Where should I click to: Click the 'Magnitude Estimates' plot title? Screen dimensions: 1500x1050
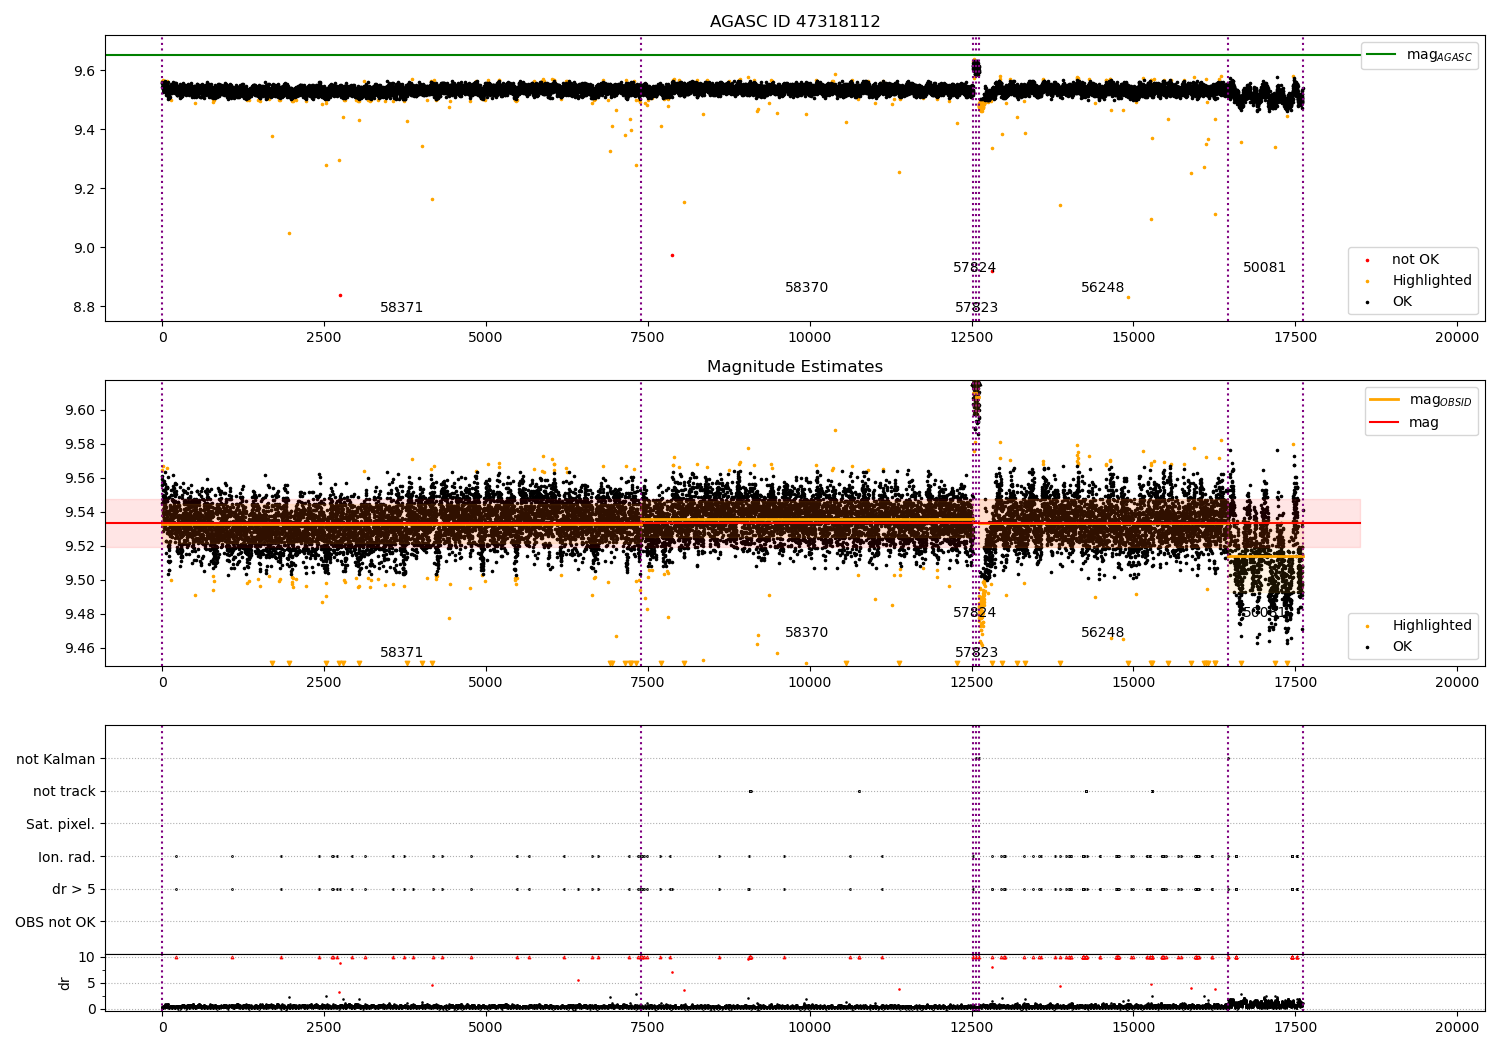point(795,367)
